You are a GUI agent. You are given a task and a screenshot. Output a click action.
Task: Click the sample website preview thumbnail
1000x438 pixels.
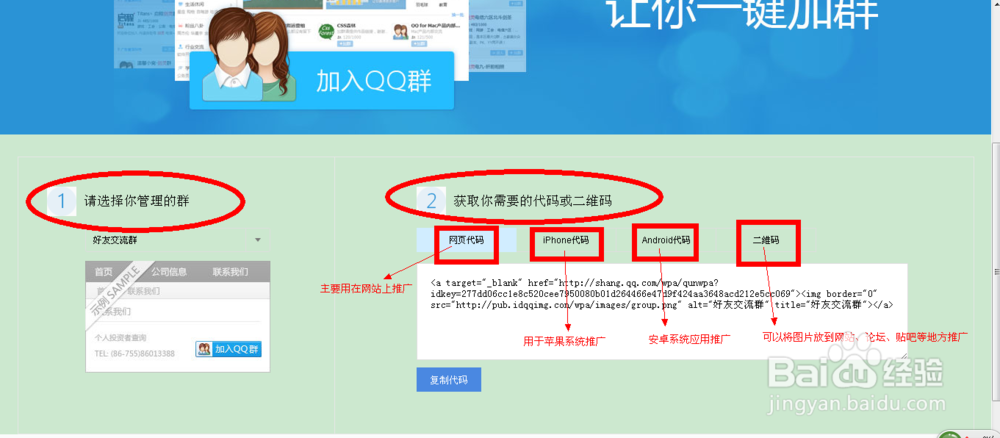point(178,316)
